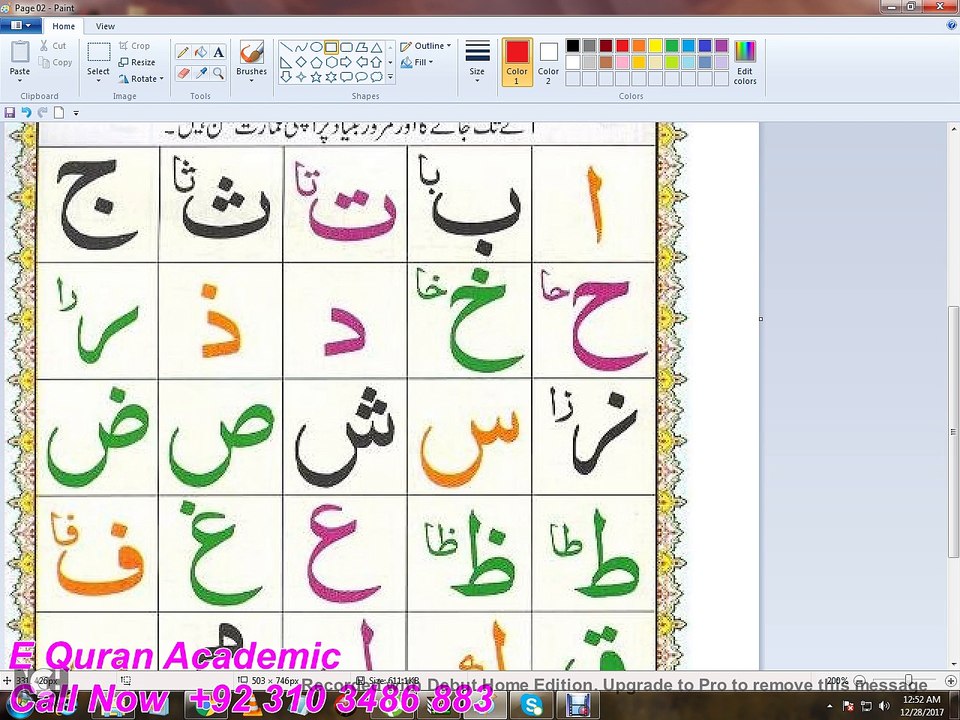Open the shape Fill dropdown
Image resolution: width=960 pixels, height=720 pixels.
417,62
